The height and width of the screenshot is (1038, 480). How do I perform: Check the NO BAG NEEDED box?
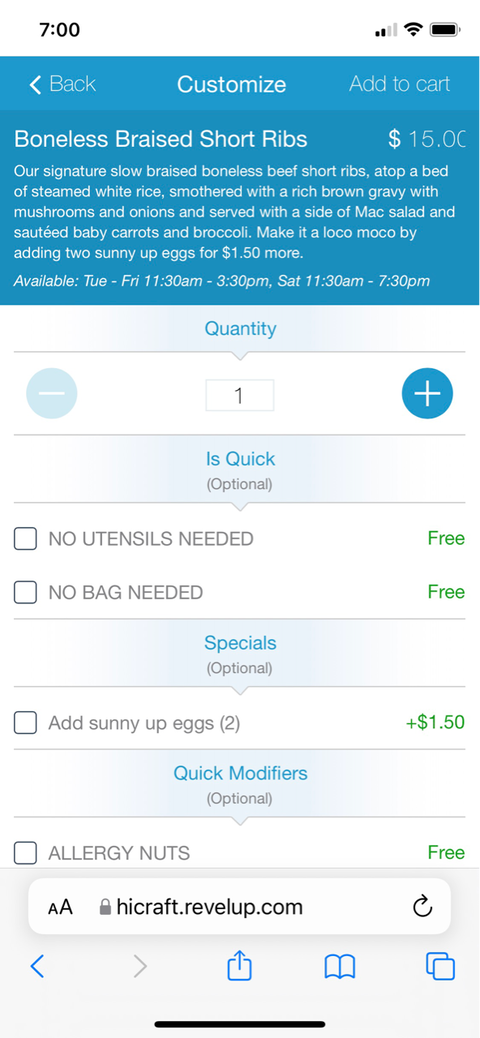pyautogui.click(x=25, y=592)
